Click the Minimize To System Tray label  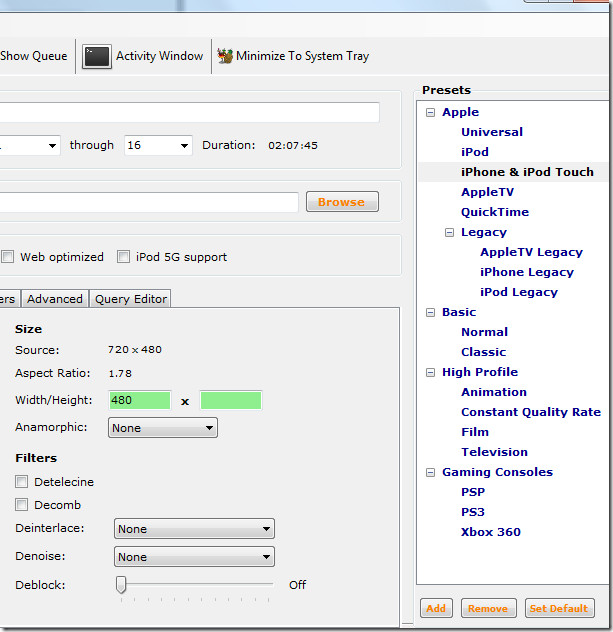pyautogui.click(x=303, y=56)
